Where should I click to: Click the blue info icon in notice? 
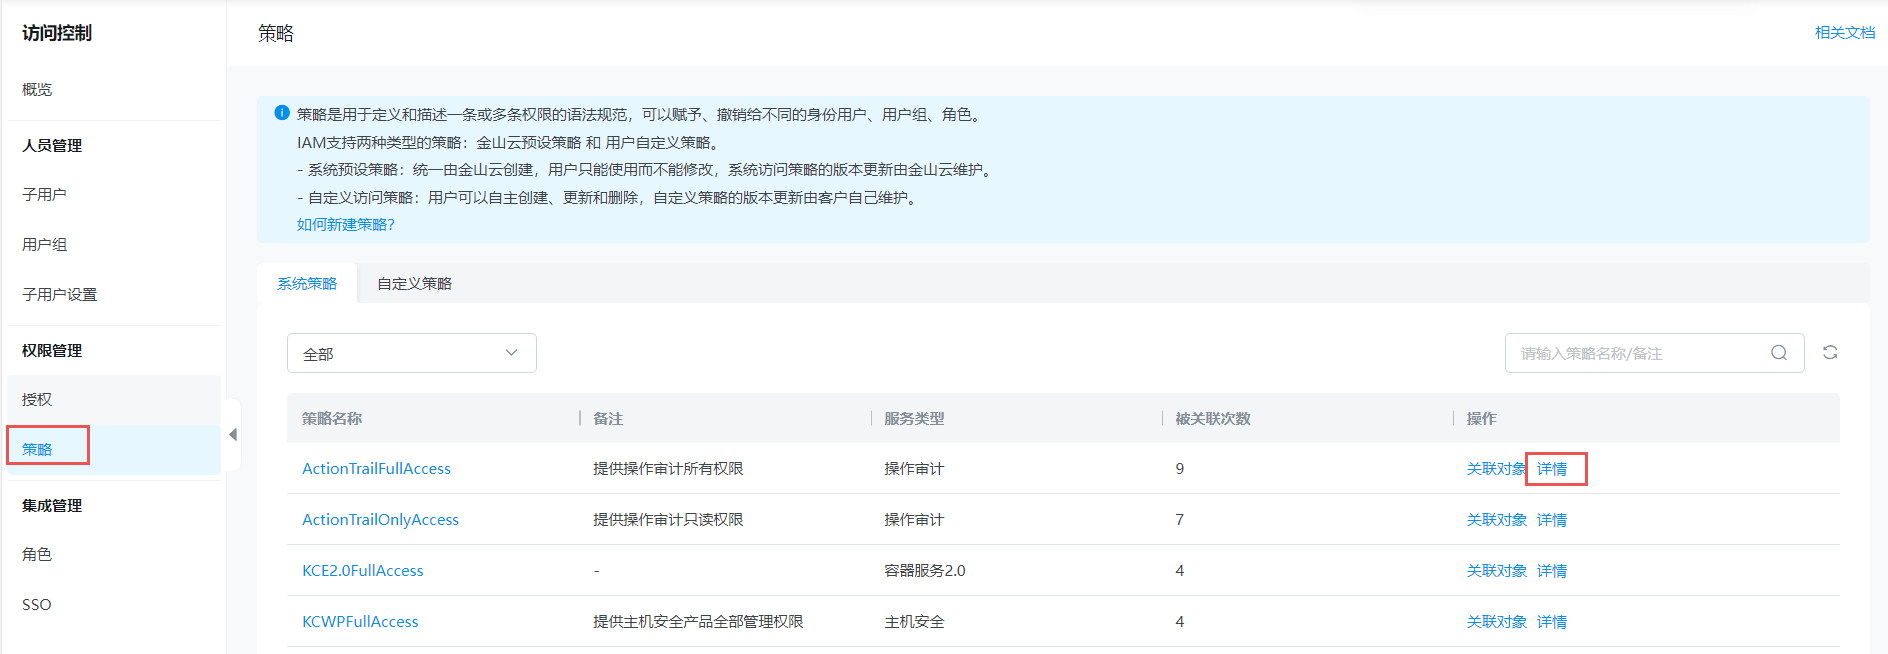click(x=282, y=114)
